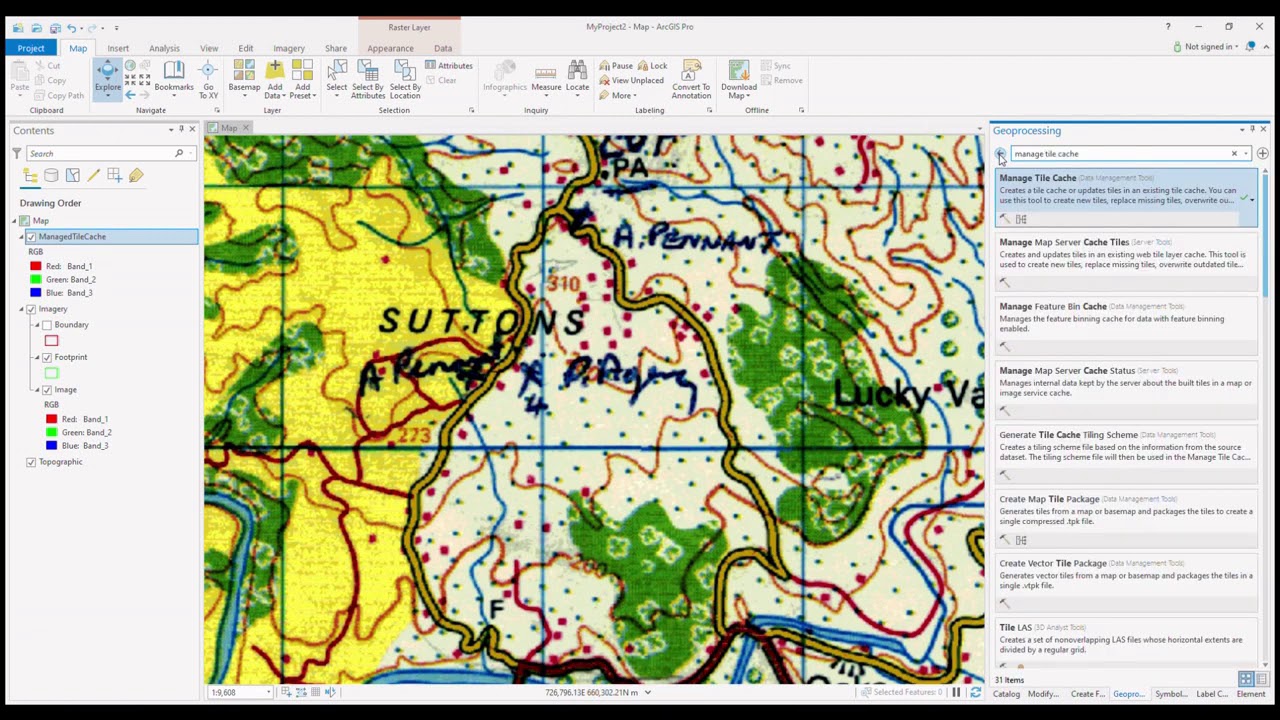
Task: Switch to the Imagery ribbon tab
Action: (x=289, y=48)
